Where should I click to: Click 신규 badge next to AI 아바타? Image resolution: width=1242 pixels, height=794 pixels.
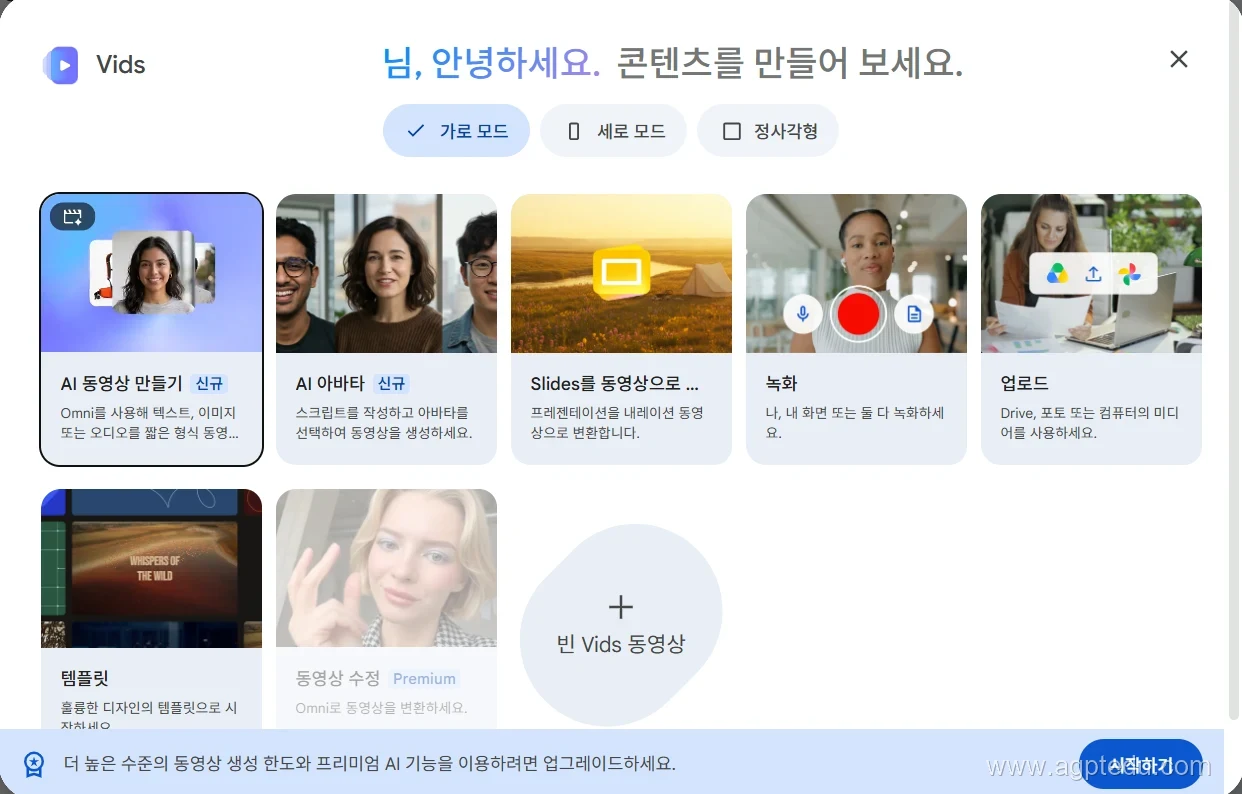[x=391, y=384]
